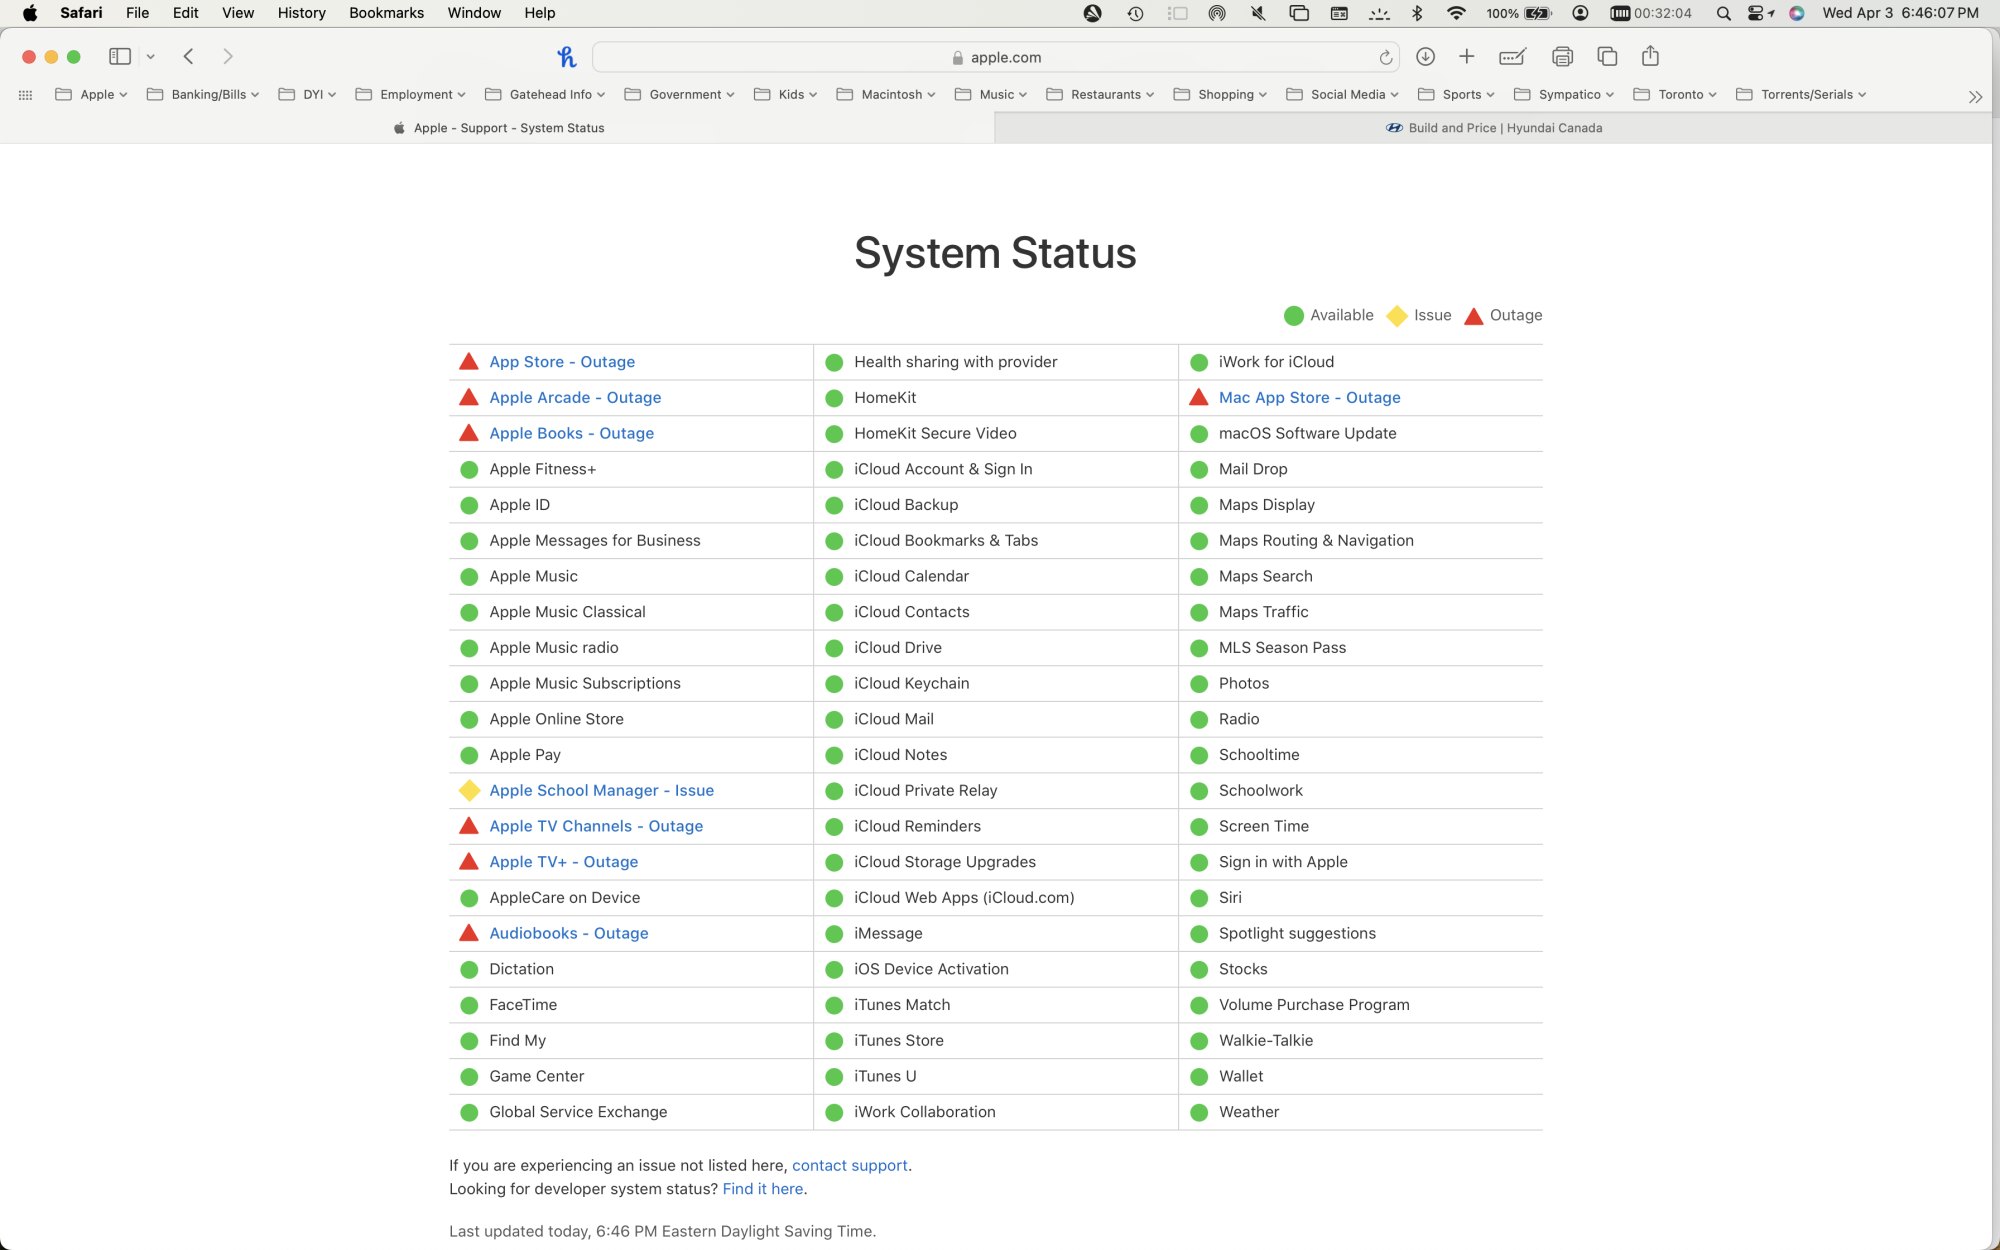Open the downloads icon in toolbar
The image size is (2000, 1250).
click(1425, 57)
